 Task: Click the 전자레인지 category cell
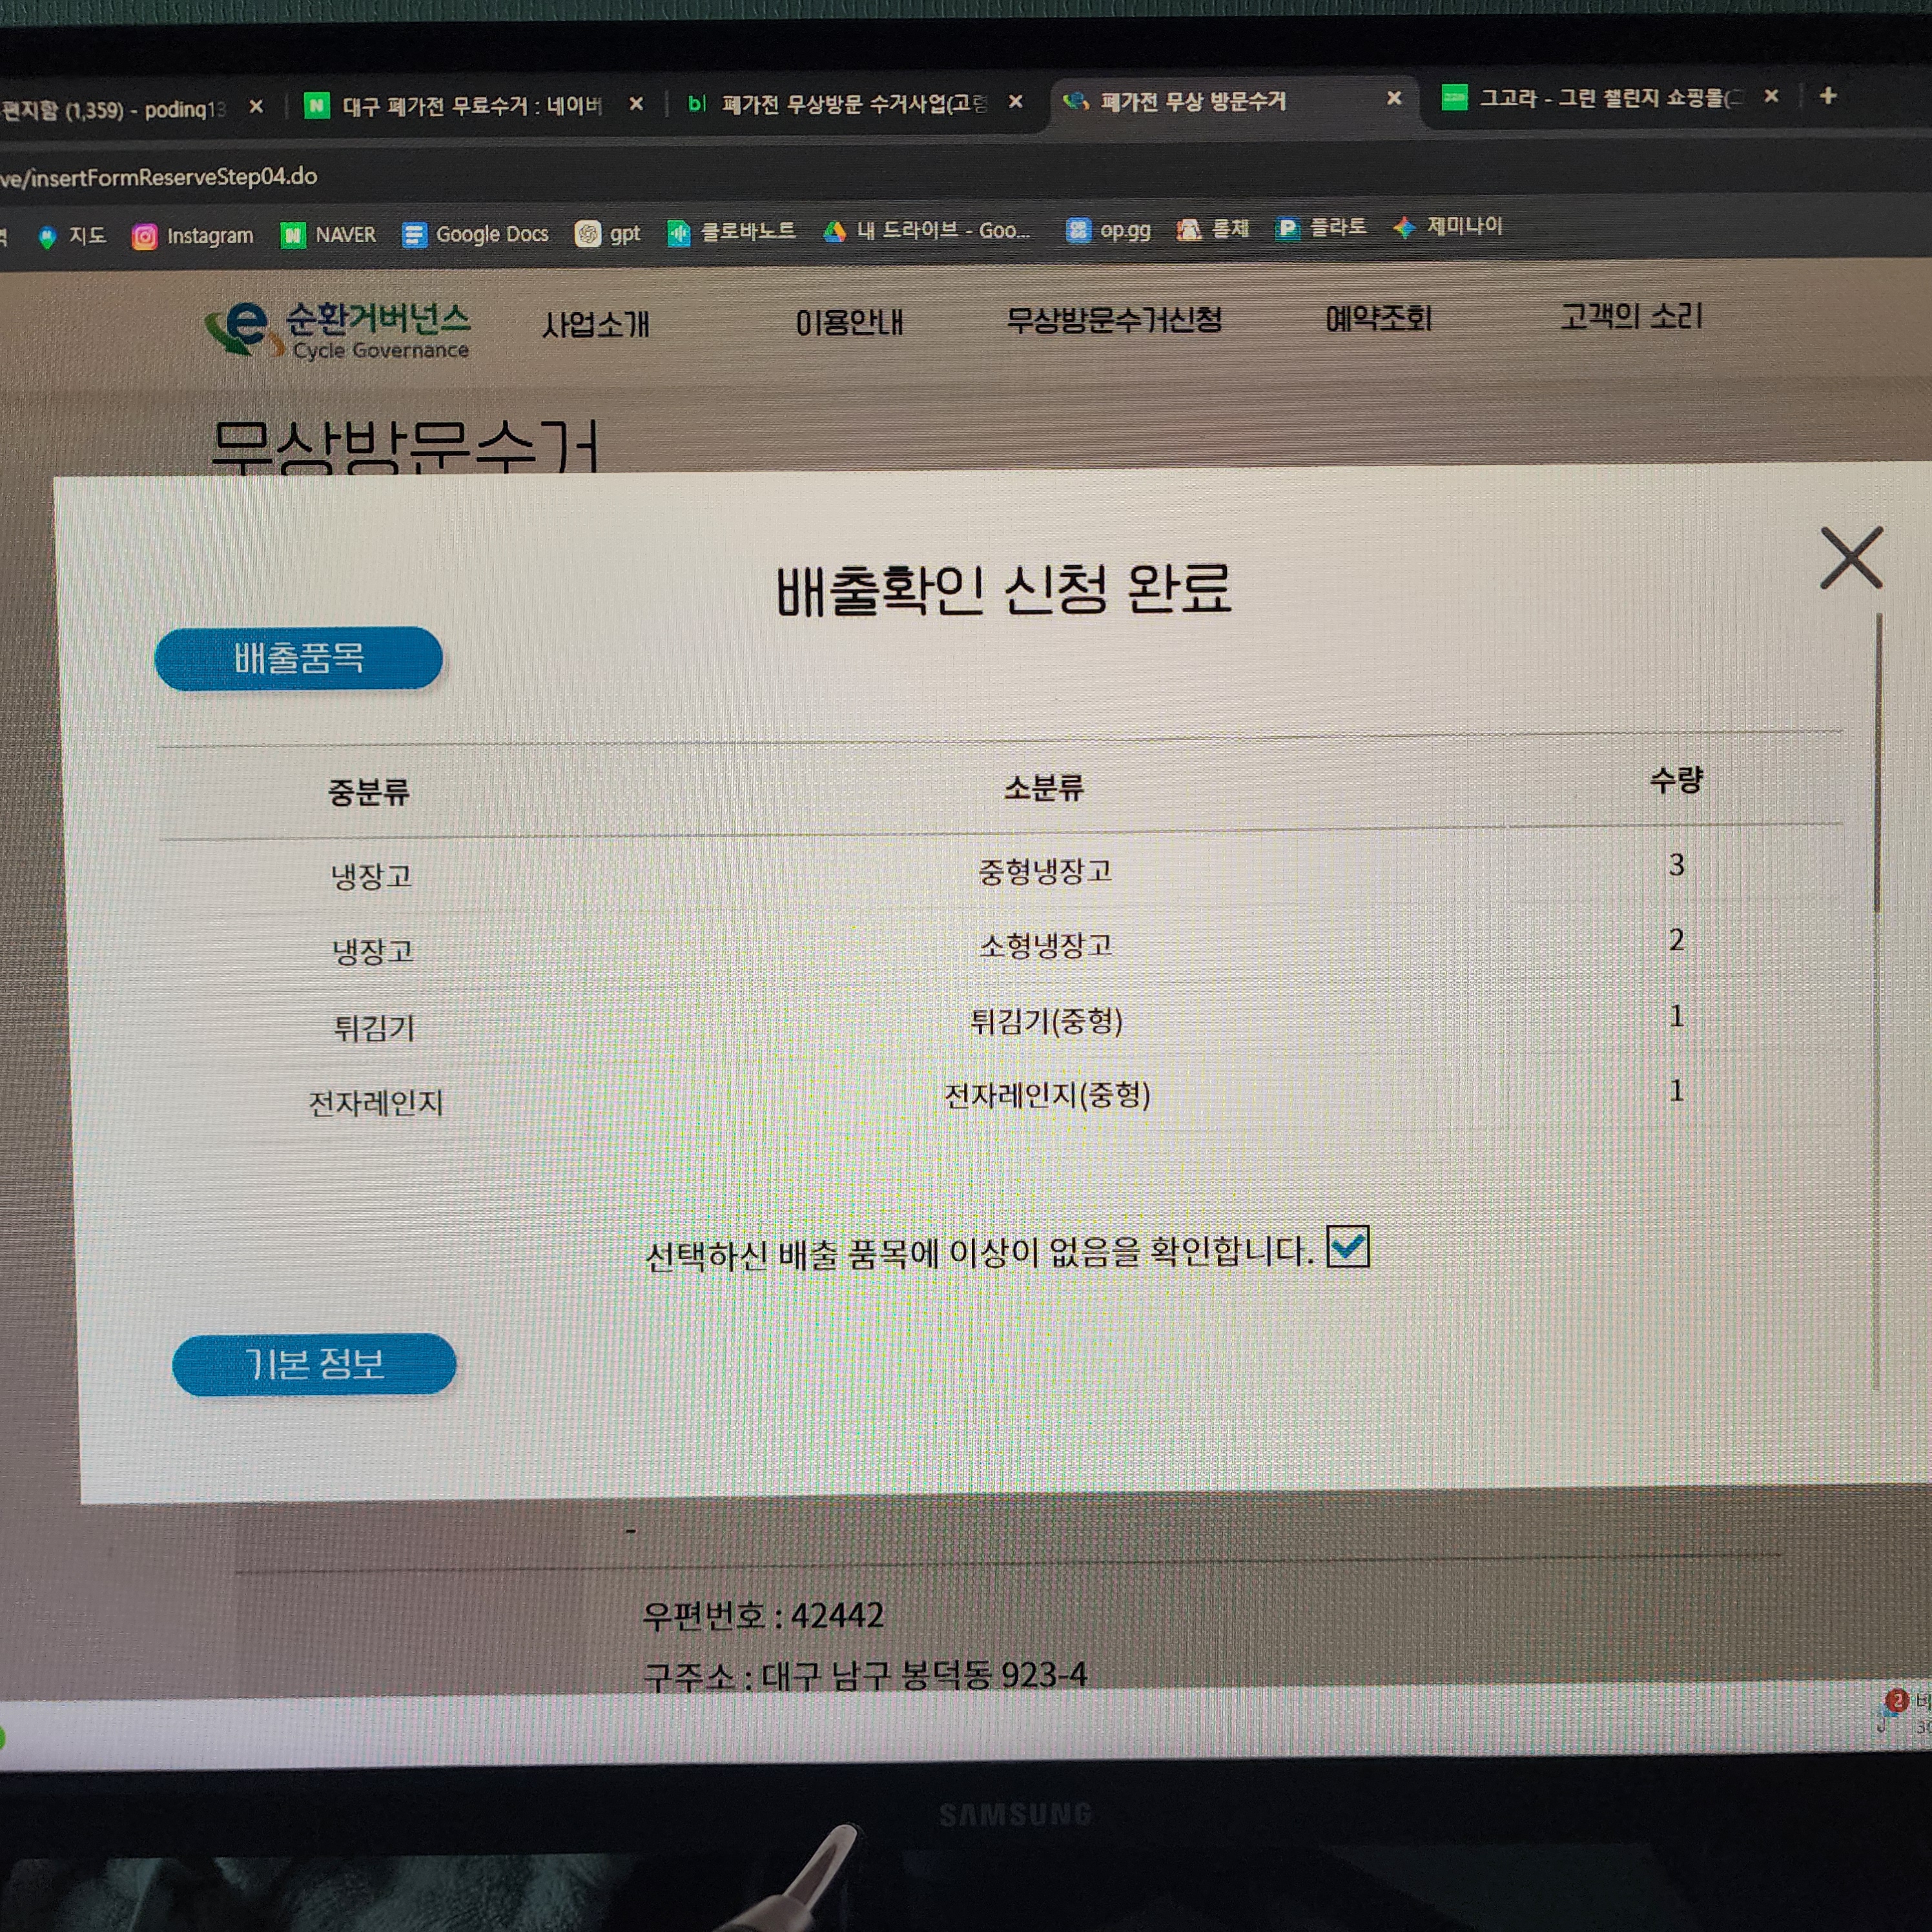point(376,1103)
